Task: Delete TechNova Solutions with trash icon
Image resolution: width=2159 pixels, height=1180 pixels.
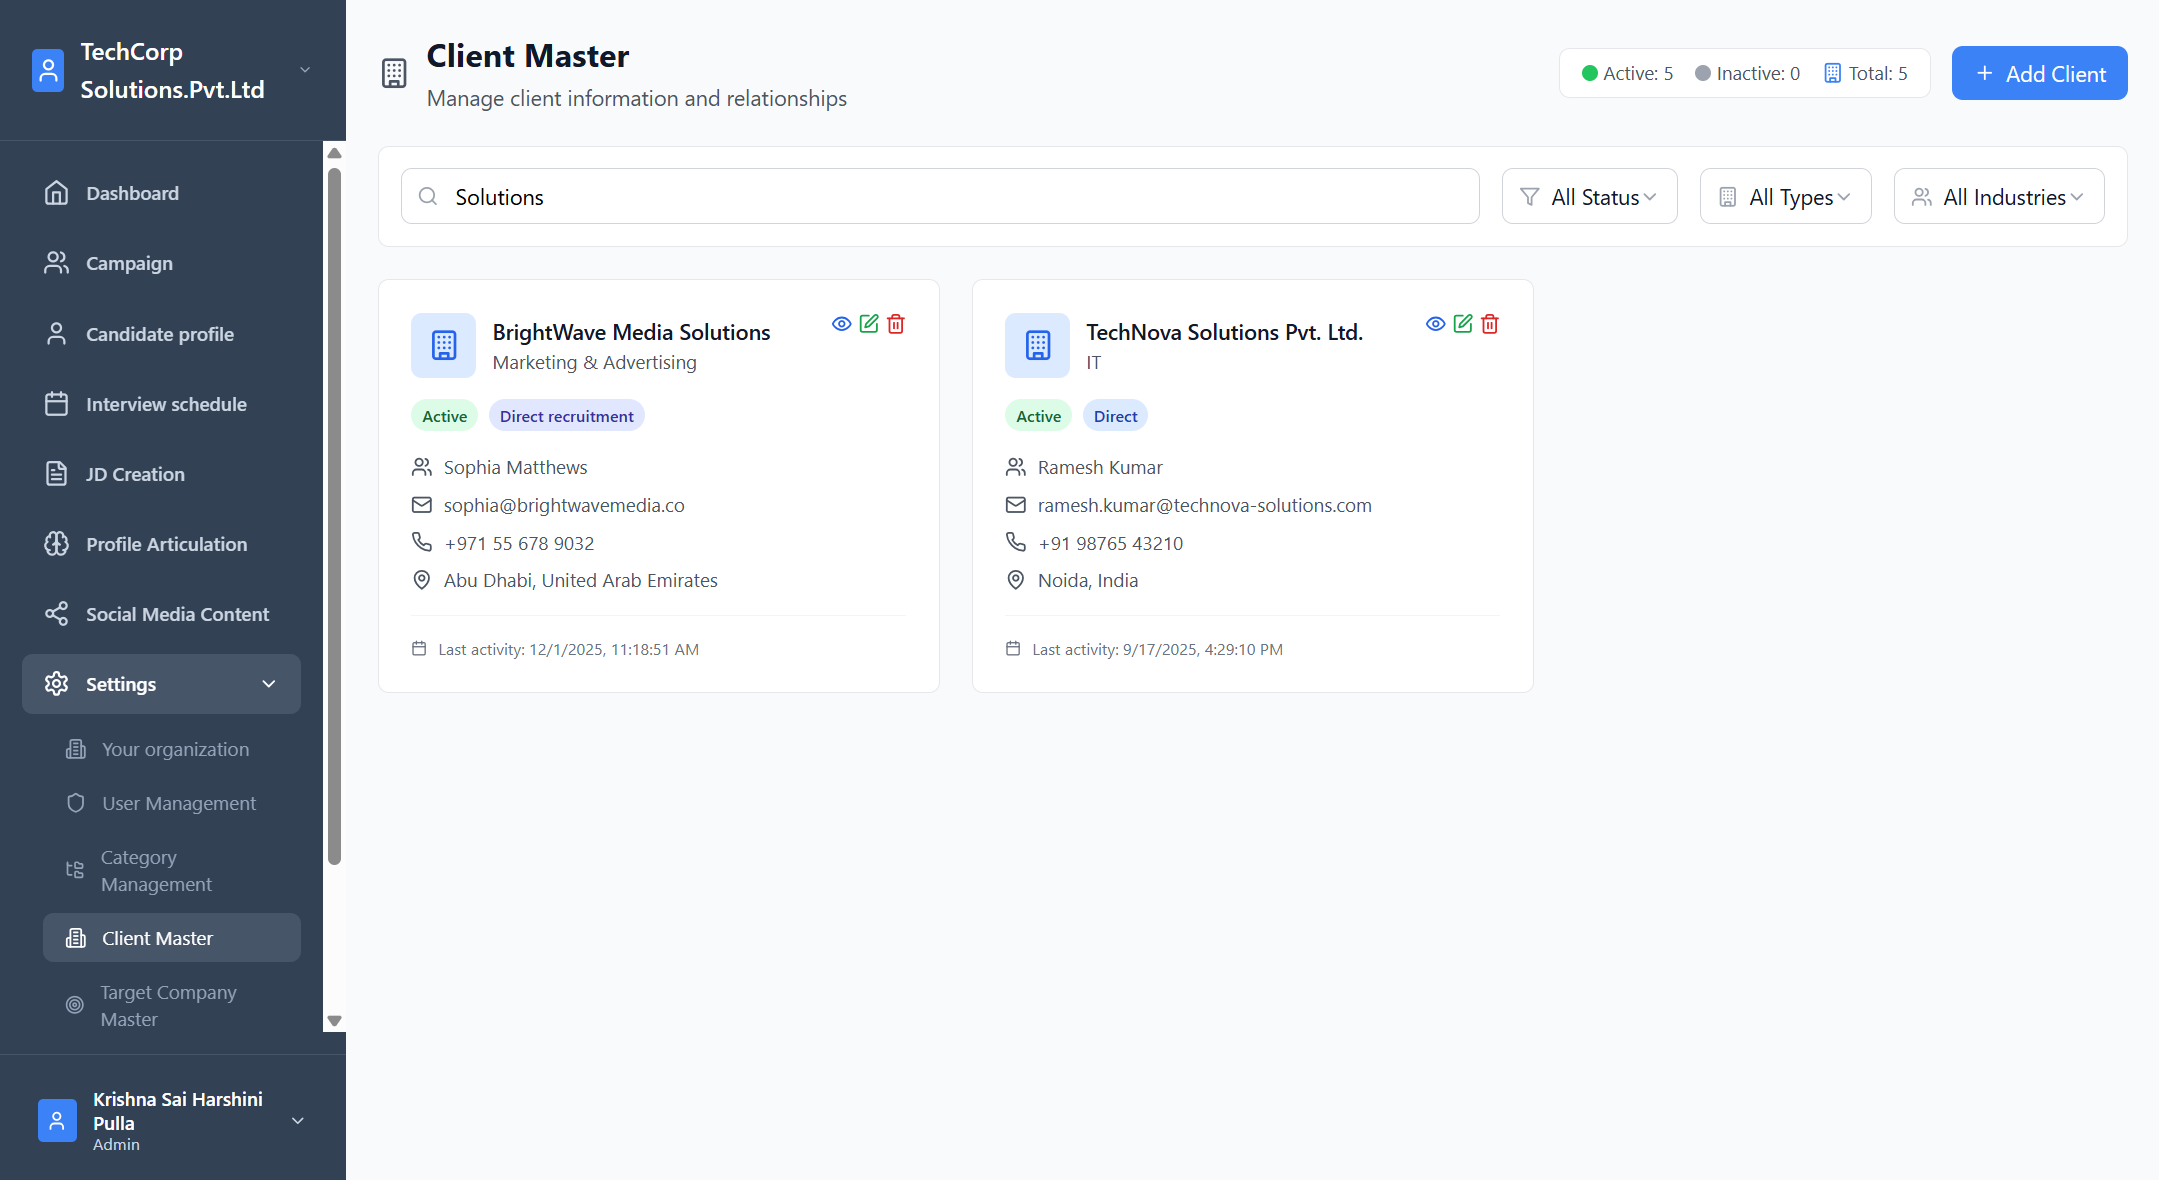Action: pos(1490,324)
